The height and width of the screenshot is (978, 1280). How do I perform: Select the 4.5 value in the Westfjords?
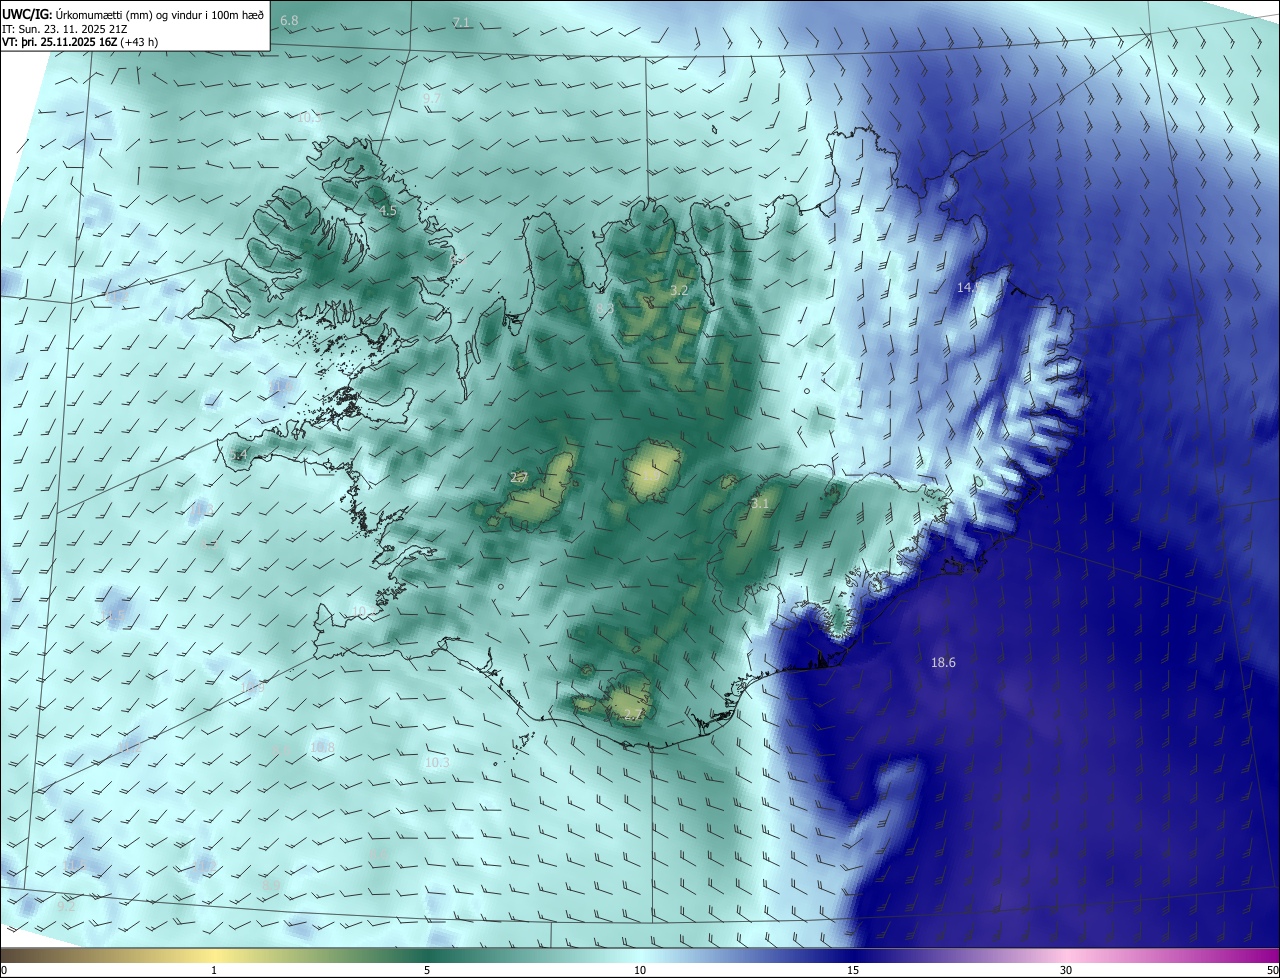pyautogui.click(x=388, y=211)
